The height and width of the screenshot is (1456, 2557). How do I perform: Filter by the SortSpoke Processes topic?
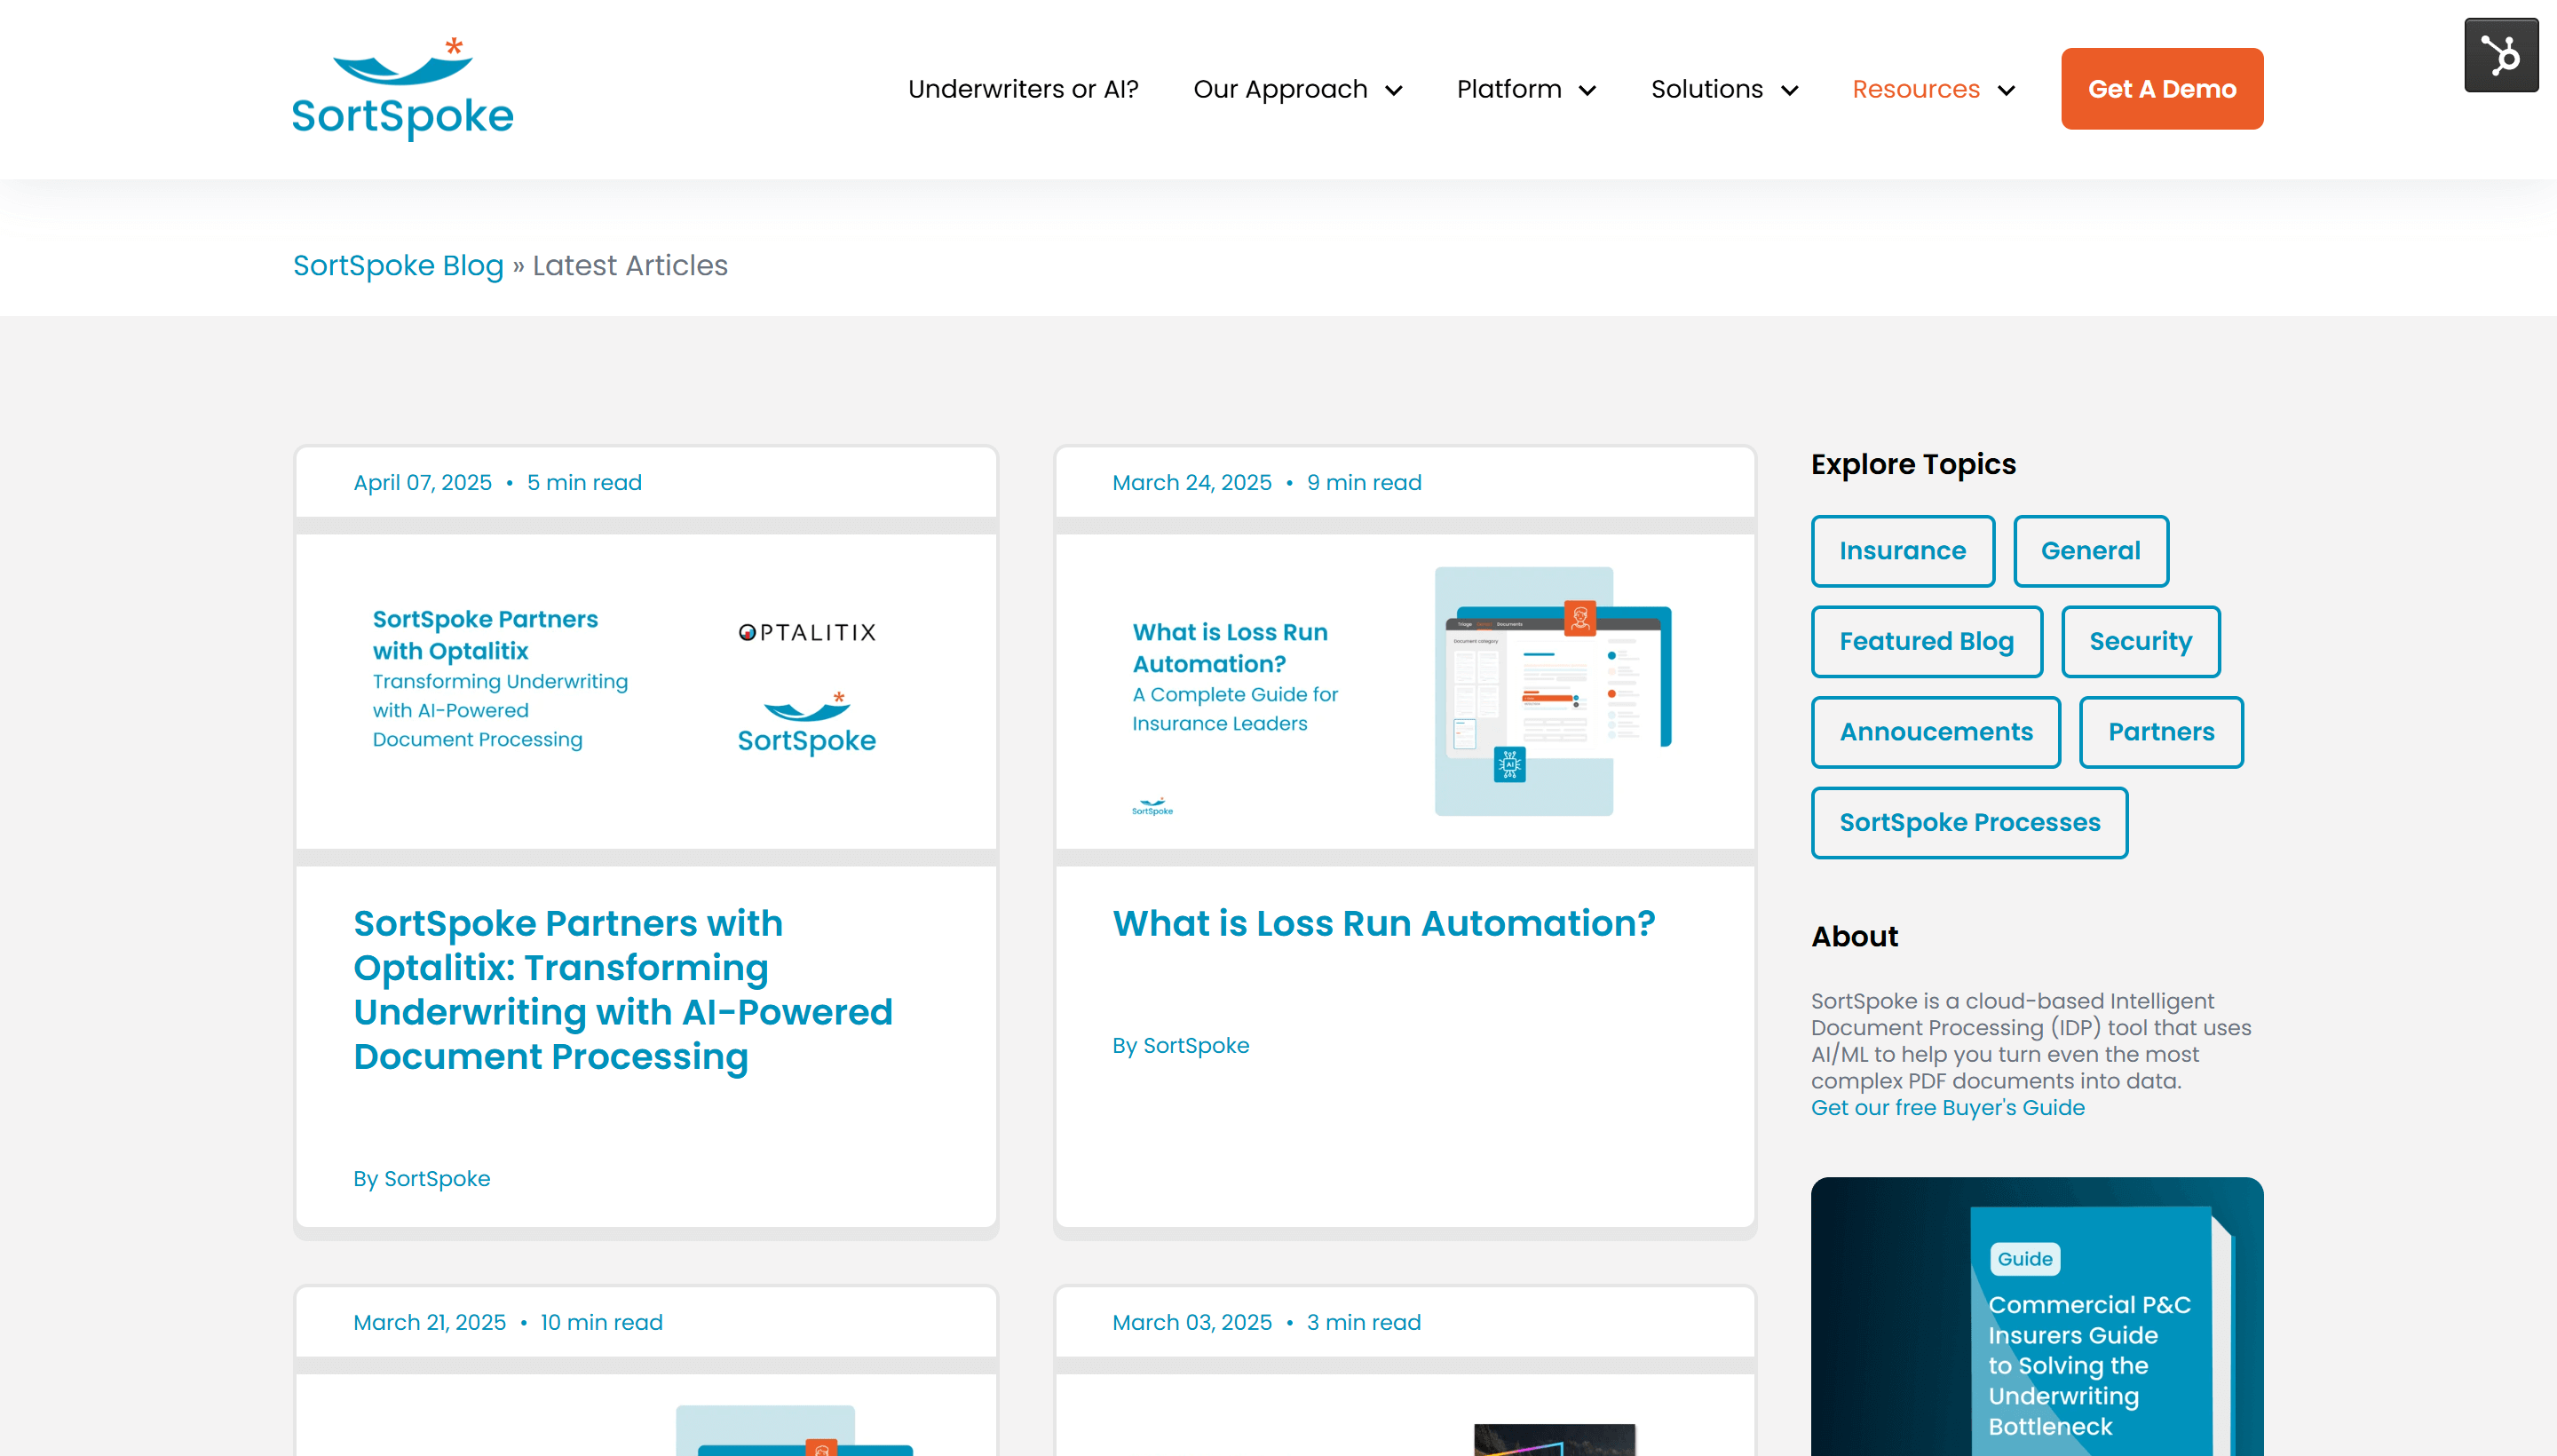click(x=1969, y=822)
